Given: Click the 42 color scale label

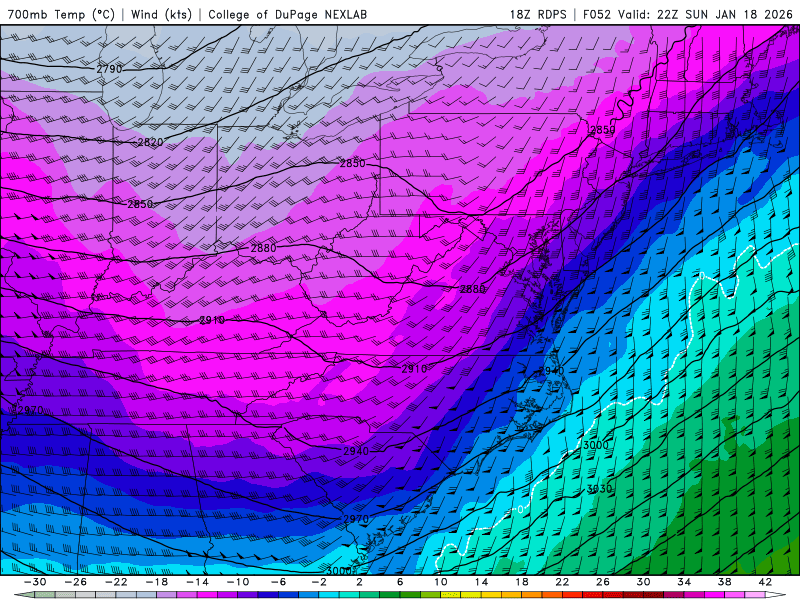Looking at the screenshot, I should 765,582.
